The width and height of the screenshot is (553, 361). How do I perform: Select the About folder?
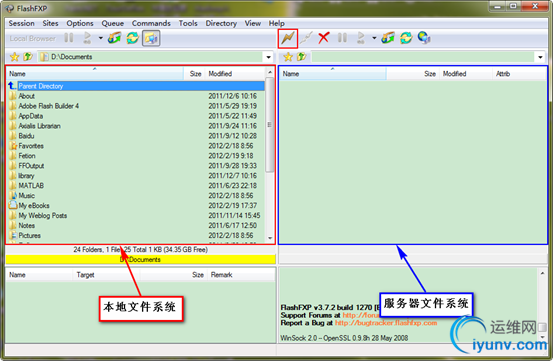(x=136, y=96)
